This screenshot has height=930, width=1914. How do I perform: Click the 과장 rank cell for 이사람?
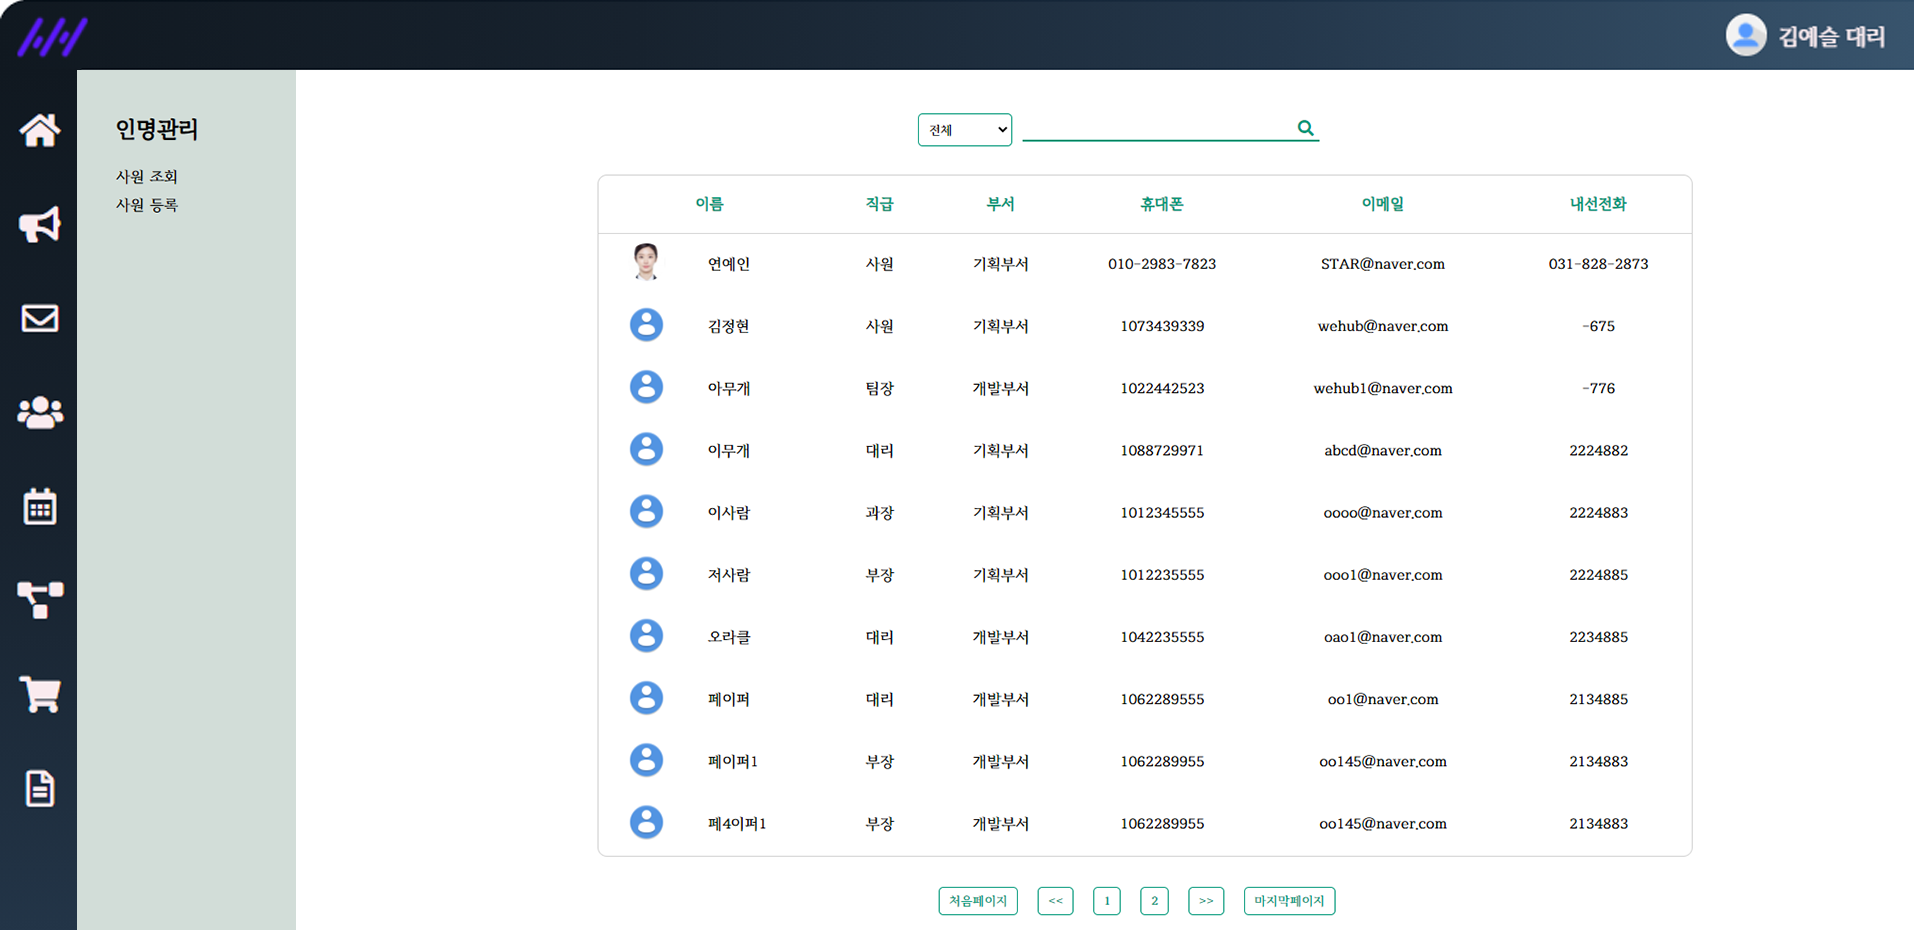[880, 512]
